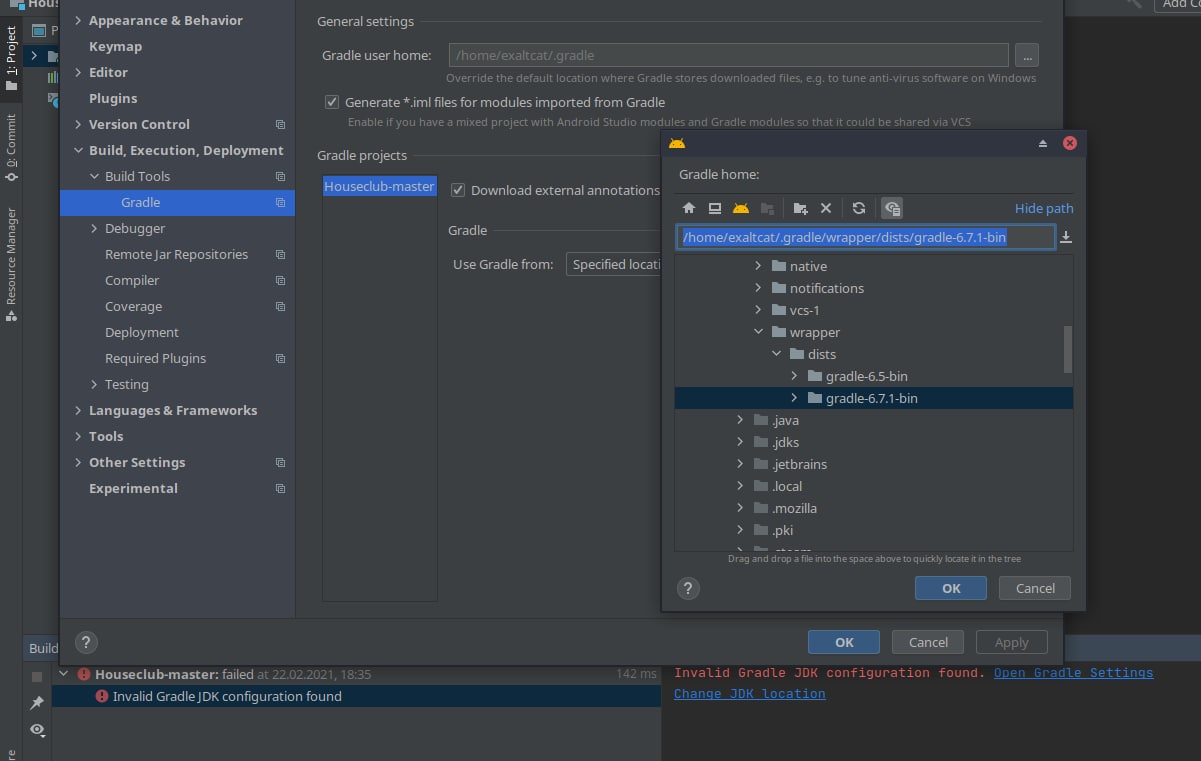Click the Gradle home path input field
Screen dimensions: 1201x761
point(865,237)
